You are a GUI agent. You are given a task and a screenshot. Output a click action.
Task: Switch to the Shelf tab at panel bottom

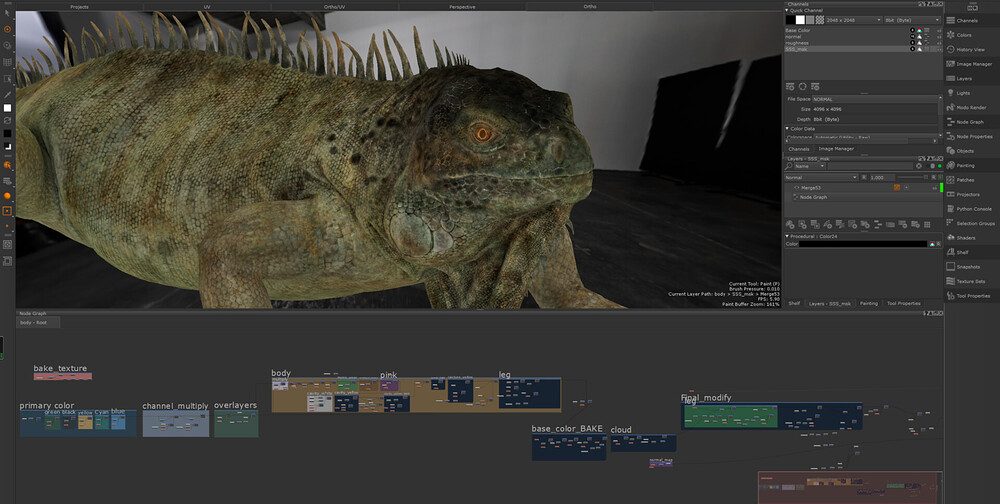click(x=794, y=304)
